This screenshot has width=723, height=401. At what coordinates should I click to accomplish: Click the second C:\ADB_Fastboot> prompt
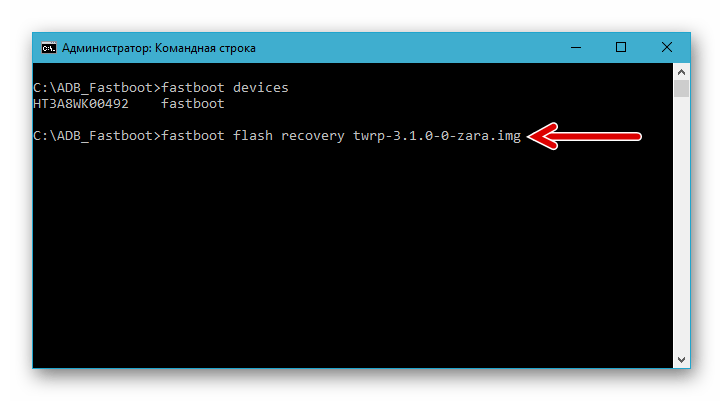[97, 136]
